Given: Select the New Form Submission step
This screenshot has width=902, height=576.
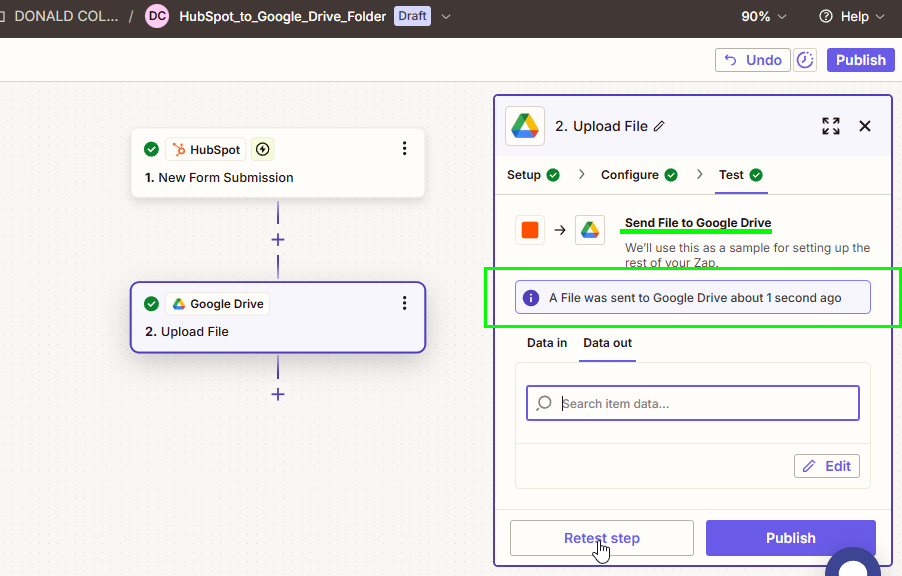Looking at the screenshot, I should (278, 163).
